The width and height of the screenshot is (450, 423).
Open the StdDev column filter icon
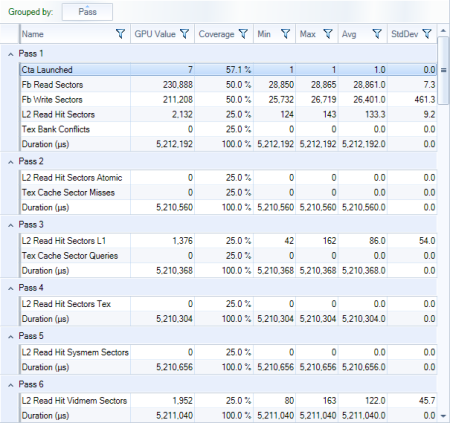427,34
